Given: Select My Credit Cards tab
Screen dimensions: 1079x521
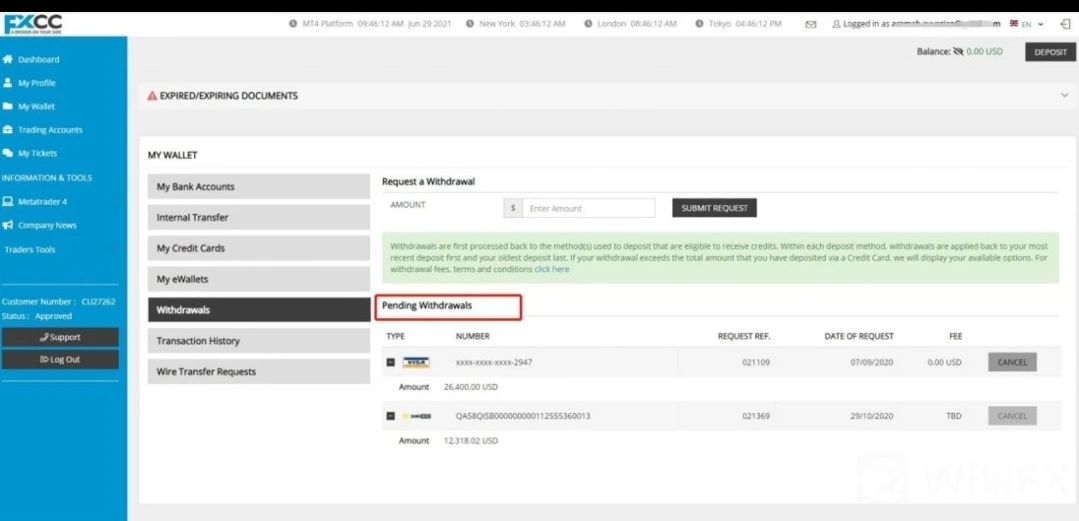Looking at the screenshot, I should pyautogui.click(x=259, y=248).
